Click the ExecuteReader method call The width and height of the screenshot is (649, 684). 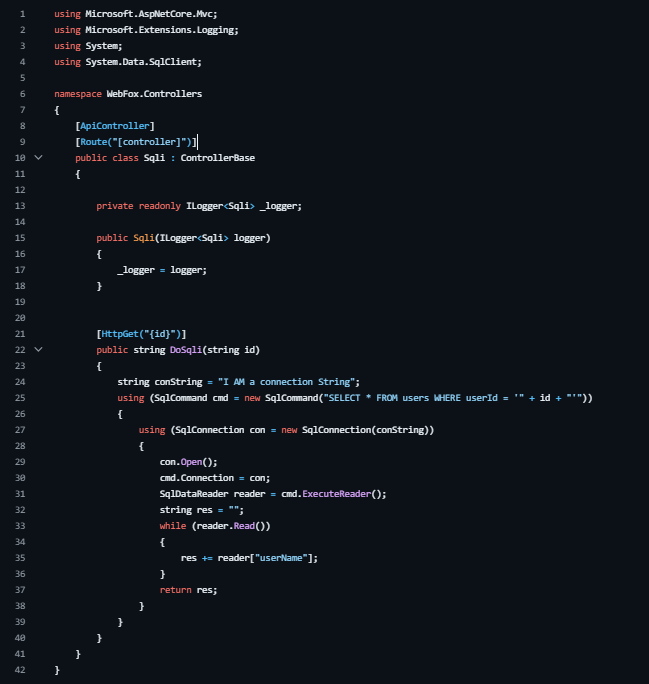pyautogui.click(x=337, y=494)
